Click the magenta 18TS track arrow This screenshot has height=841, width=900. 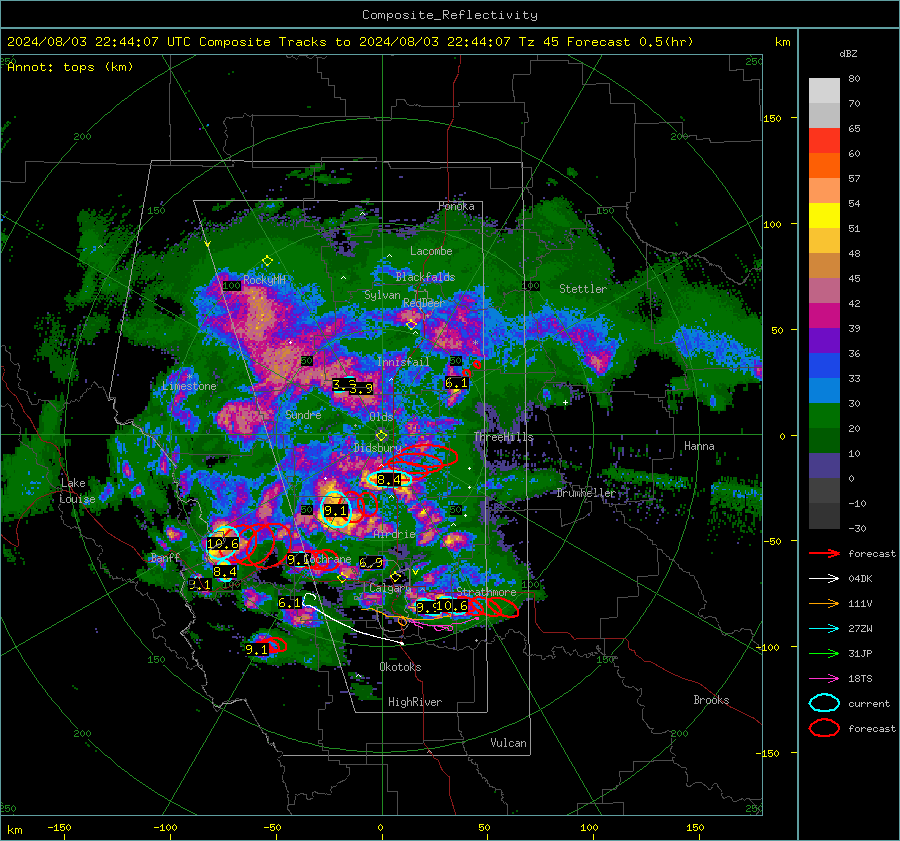point(824,679)
